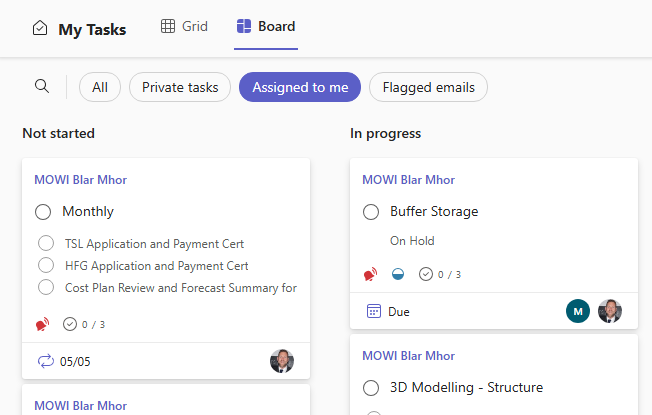Click the checklist 0/3 icon on Buffer Storage
Screen dimensions: 652x415
click(425, 274)
